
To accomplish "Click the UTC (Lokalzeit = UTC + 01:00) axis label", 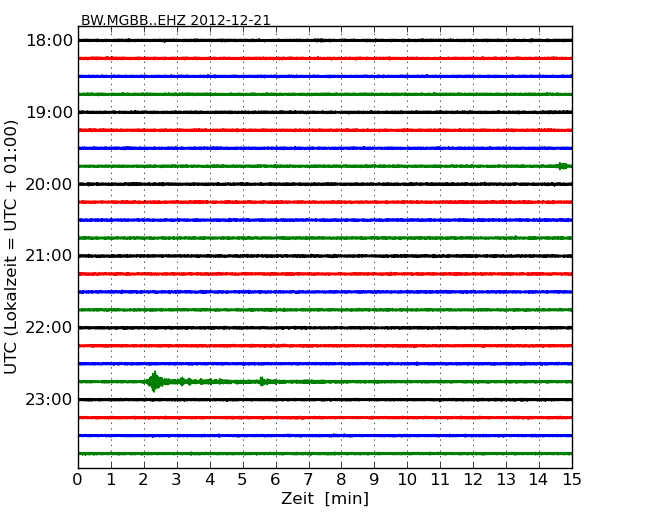I will pos(11,247).
